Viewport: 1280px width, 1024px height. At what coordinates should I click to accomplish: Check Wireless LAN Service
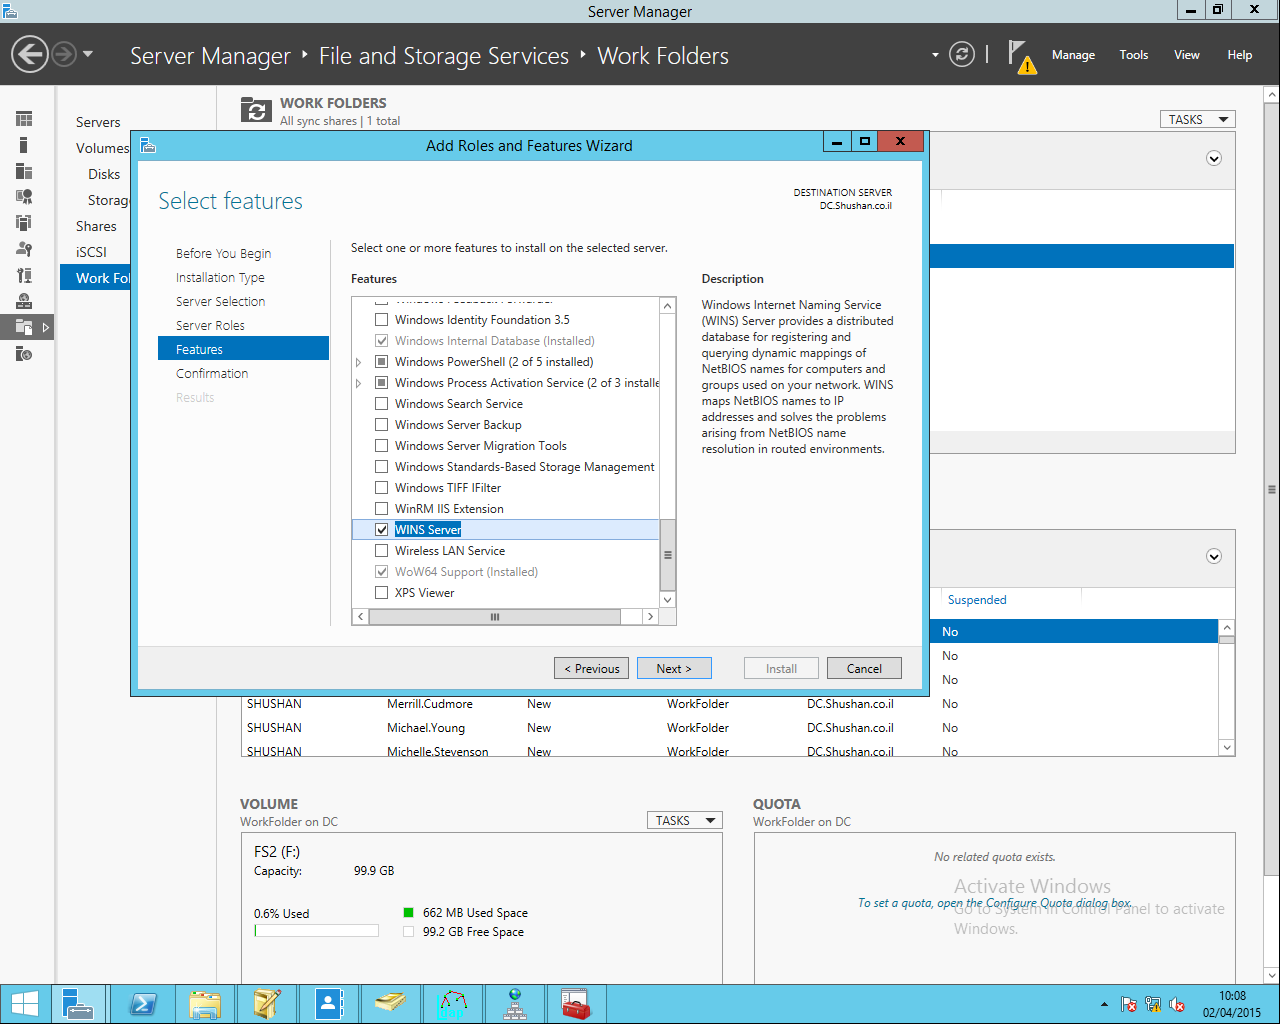click(381, 551)
